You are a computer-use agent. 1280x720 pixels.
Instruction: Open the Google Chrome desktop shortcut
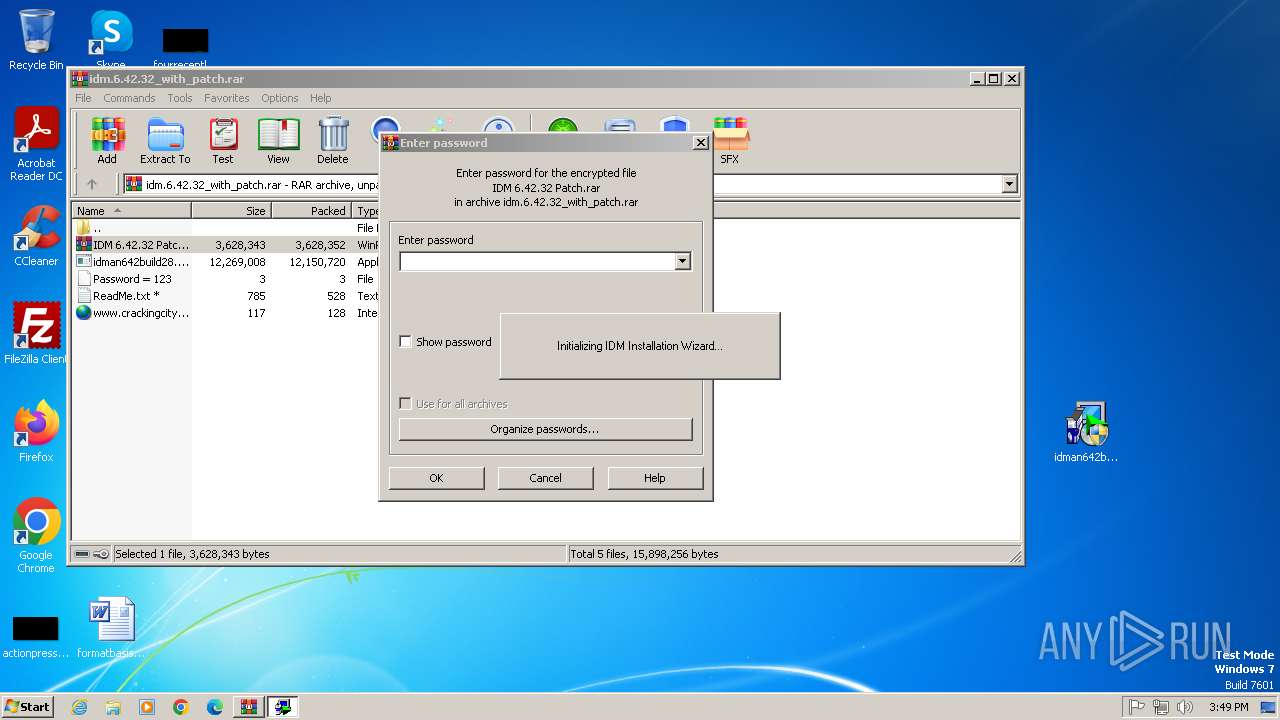coord(36,536)
